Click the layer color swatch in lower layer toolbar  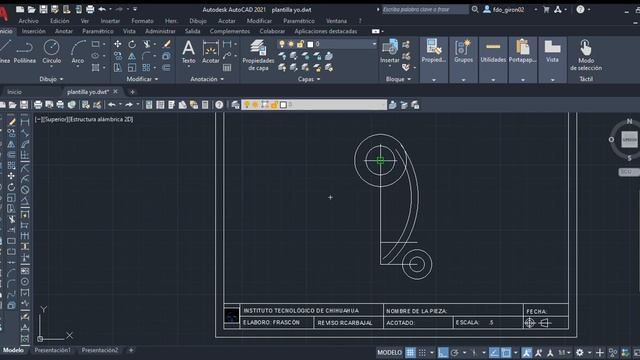pyautogui.click(x=283, y=105)
